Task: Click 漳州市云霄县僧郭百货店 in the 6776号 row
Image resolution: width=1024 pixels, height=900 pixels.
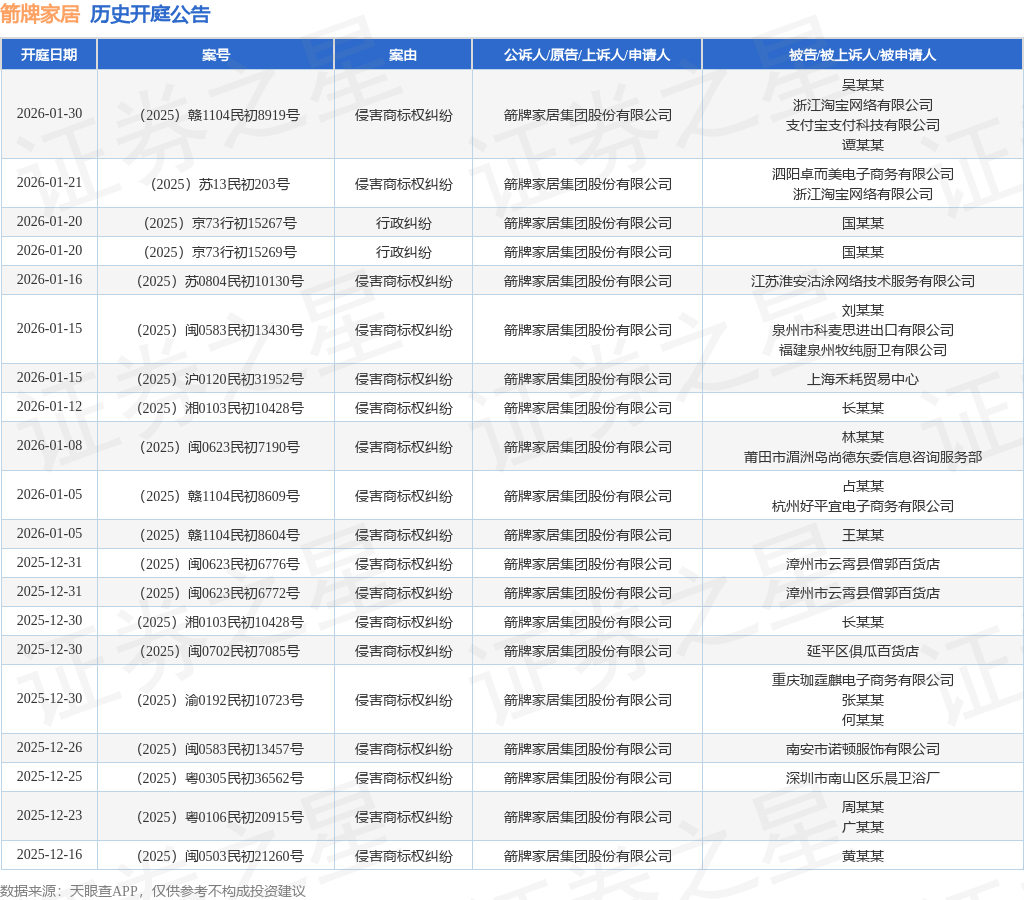Action: (x=862, y=564)
